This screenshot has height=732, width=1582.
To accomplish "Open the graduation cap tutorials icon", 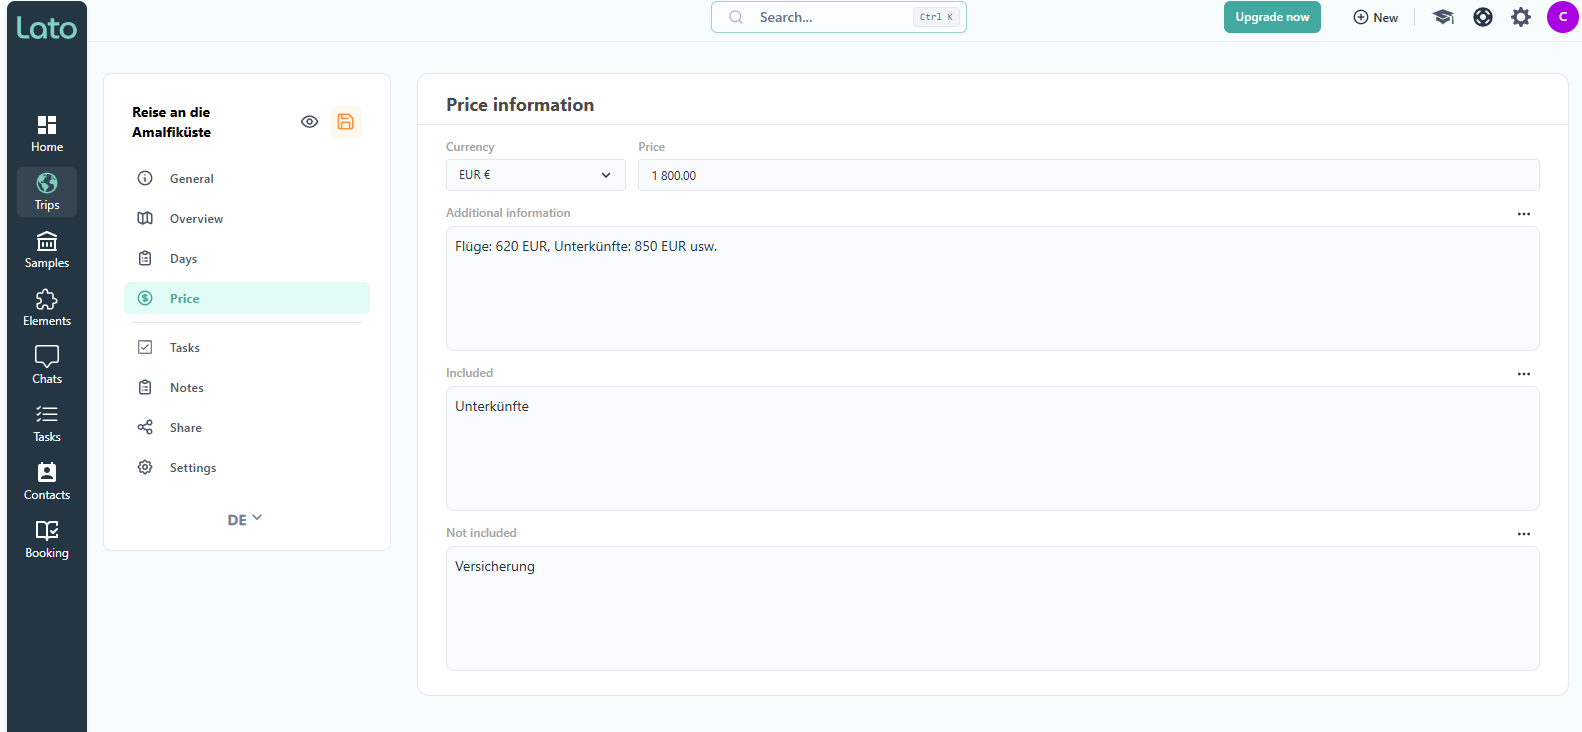I will coord(1443,17).
